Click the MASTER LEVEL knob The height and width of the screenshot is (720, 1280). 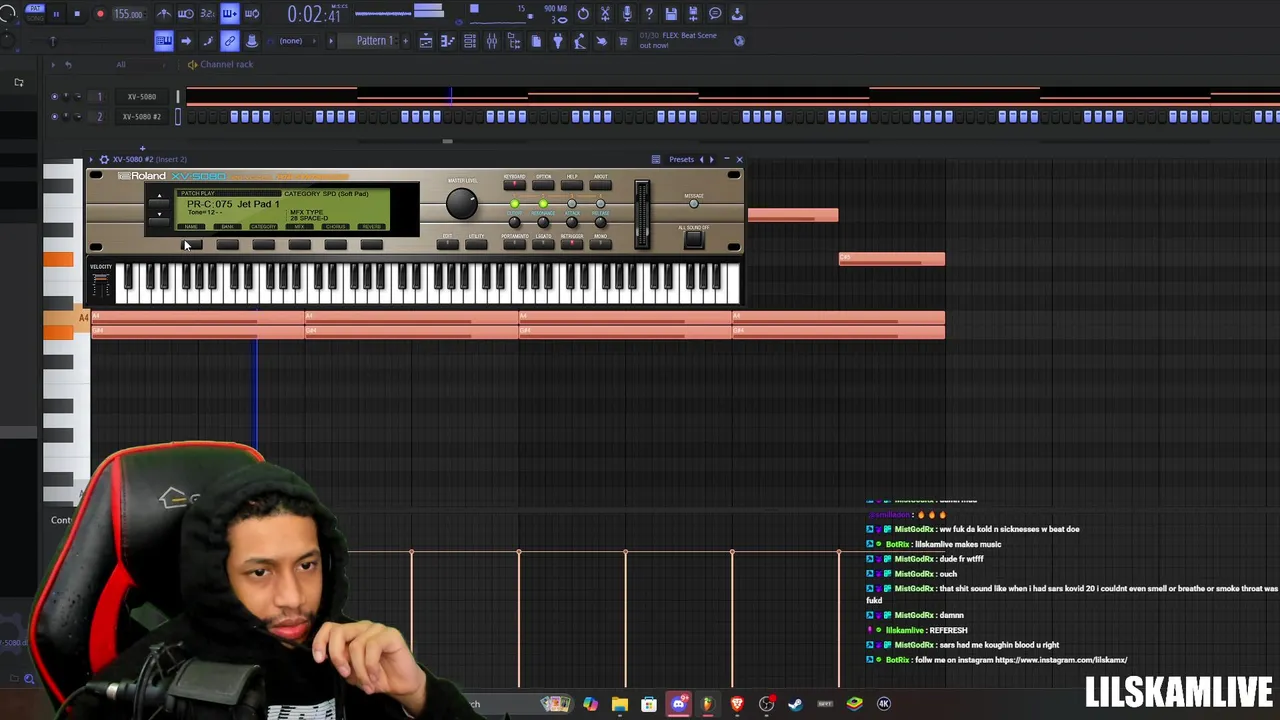coord(461,203)
